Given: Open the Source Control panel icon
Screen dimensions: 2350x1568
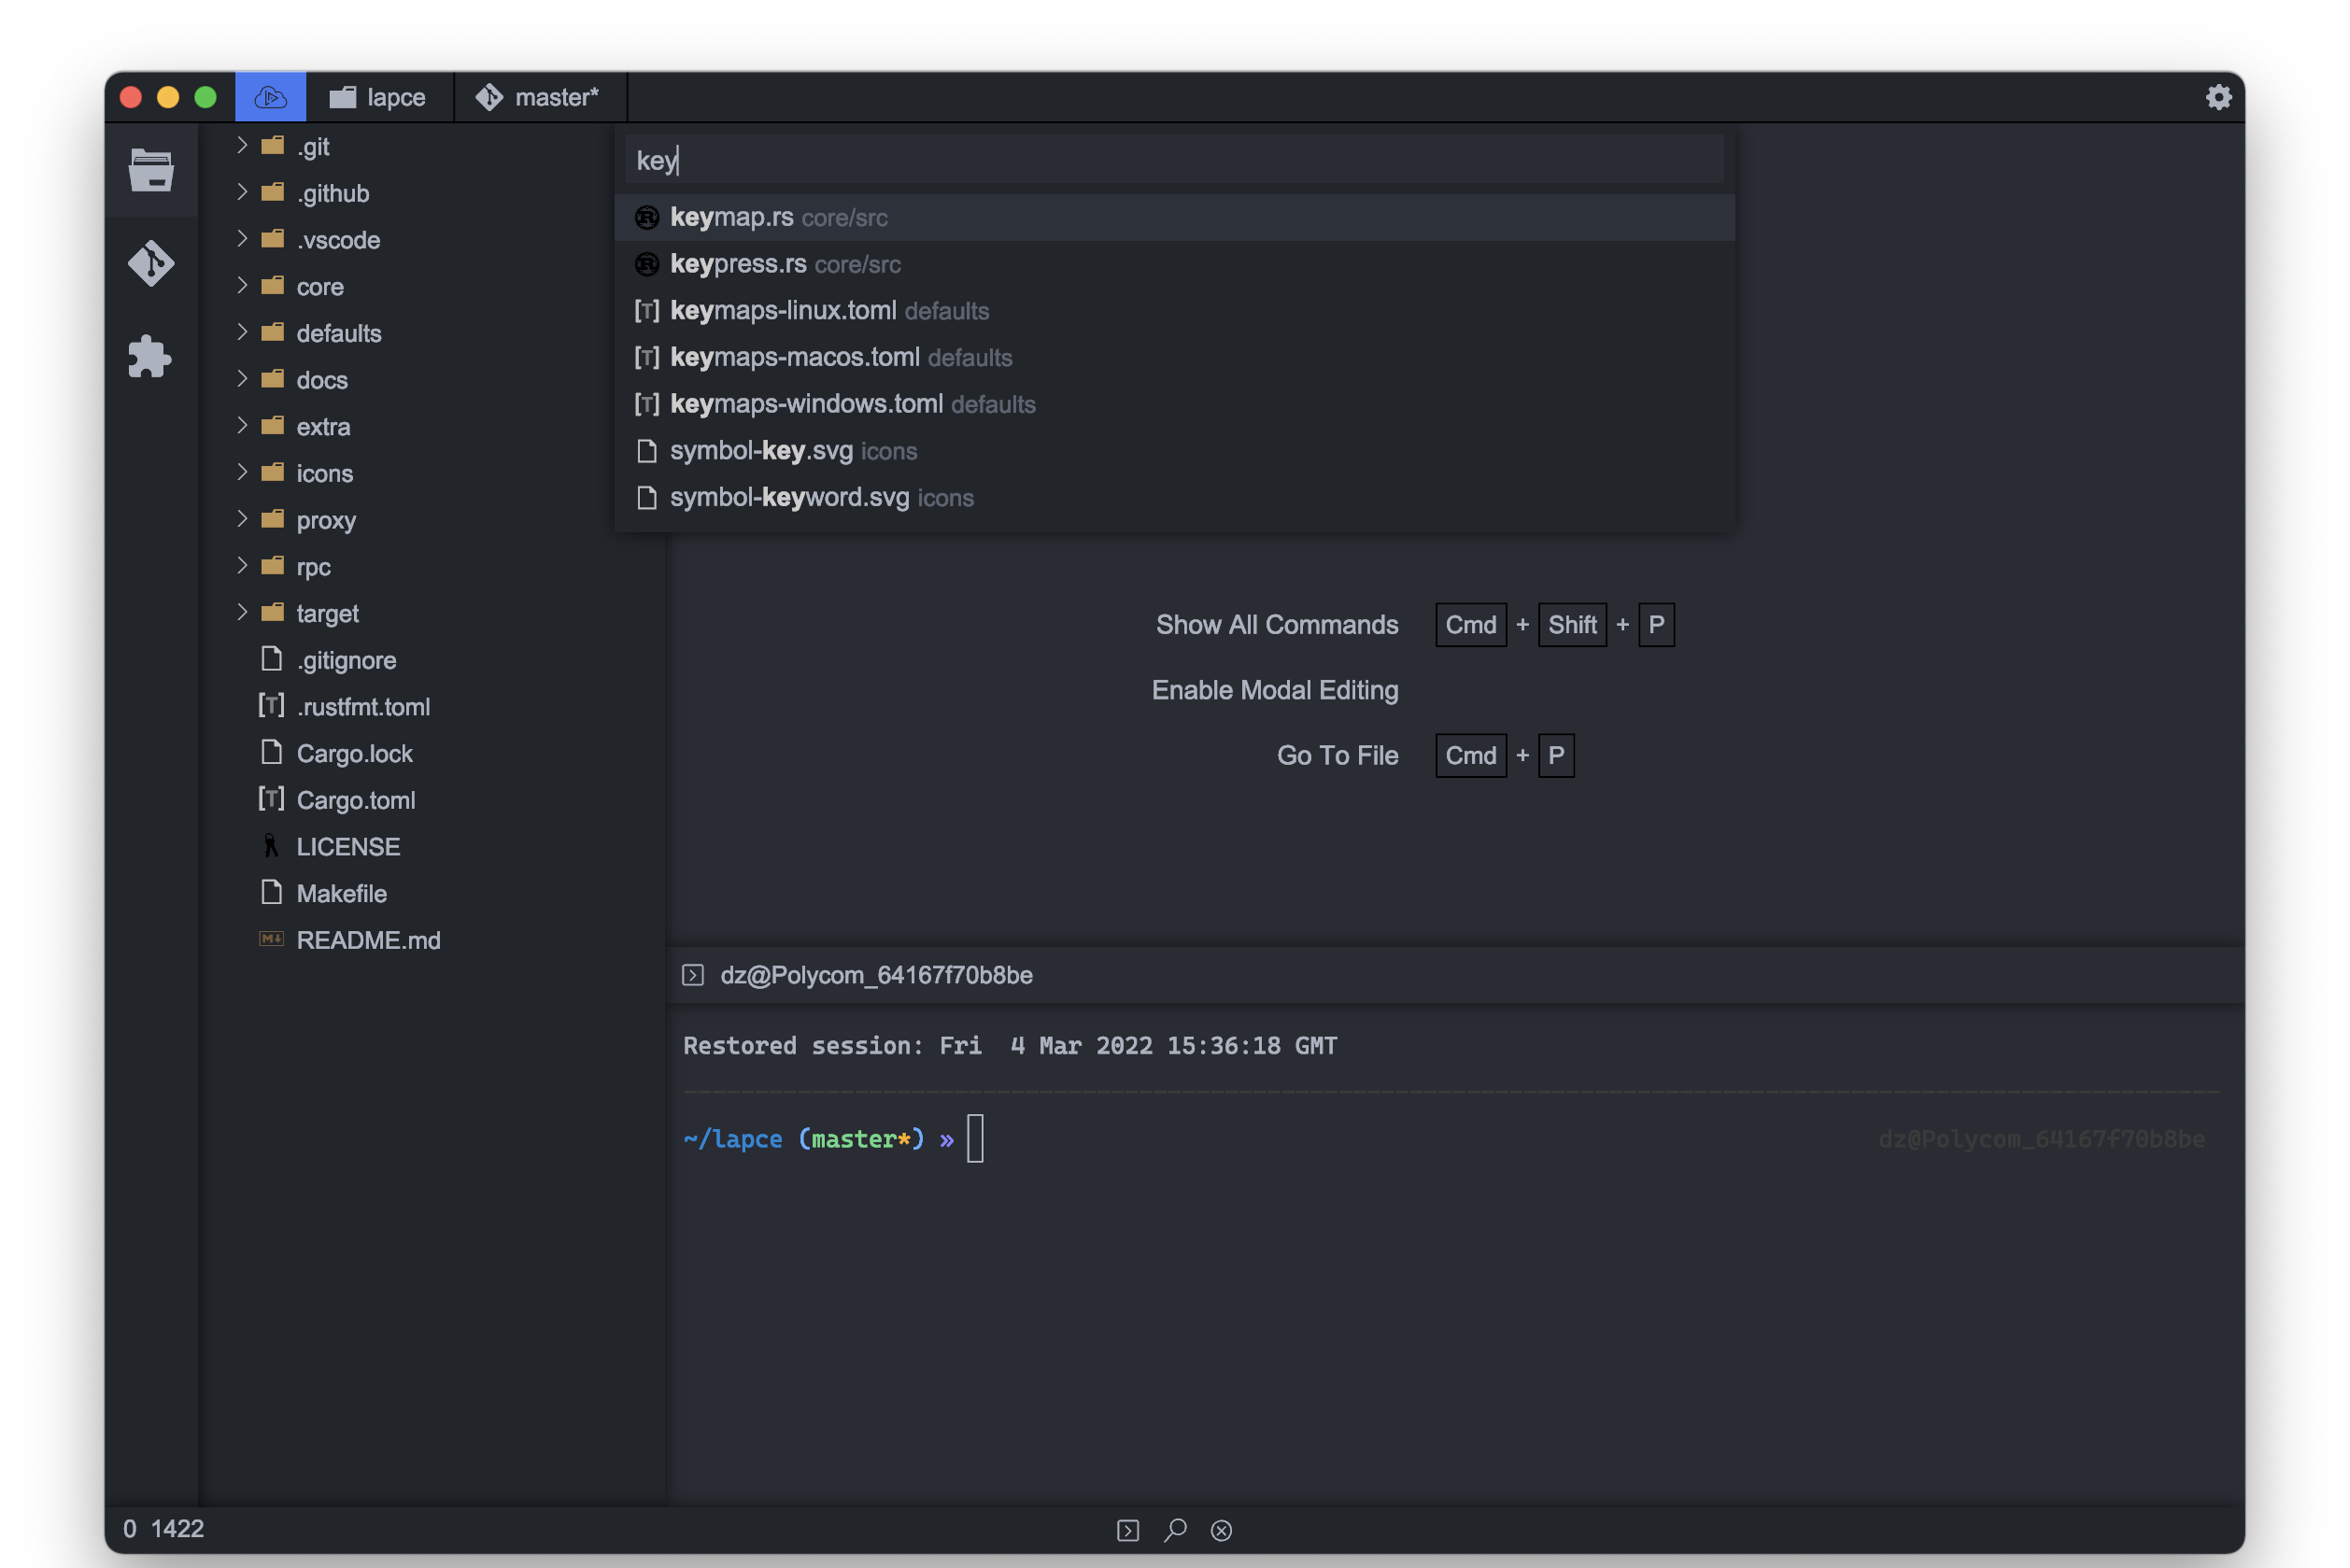Looking at the screenshot, I should tap(151, 263).
